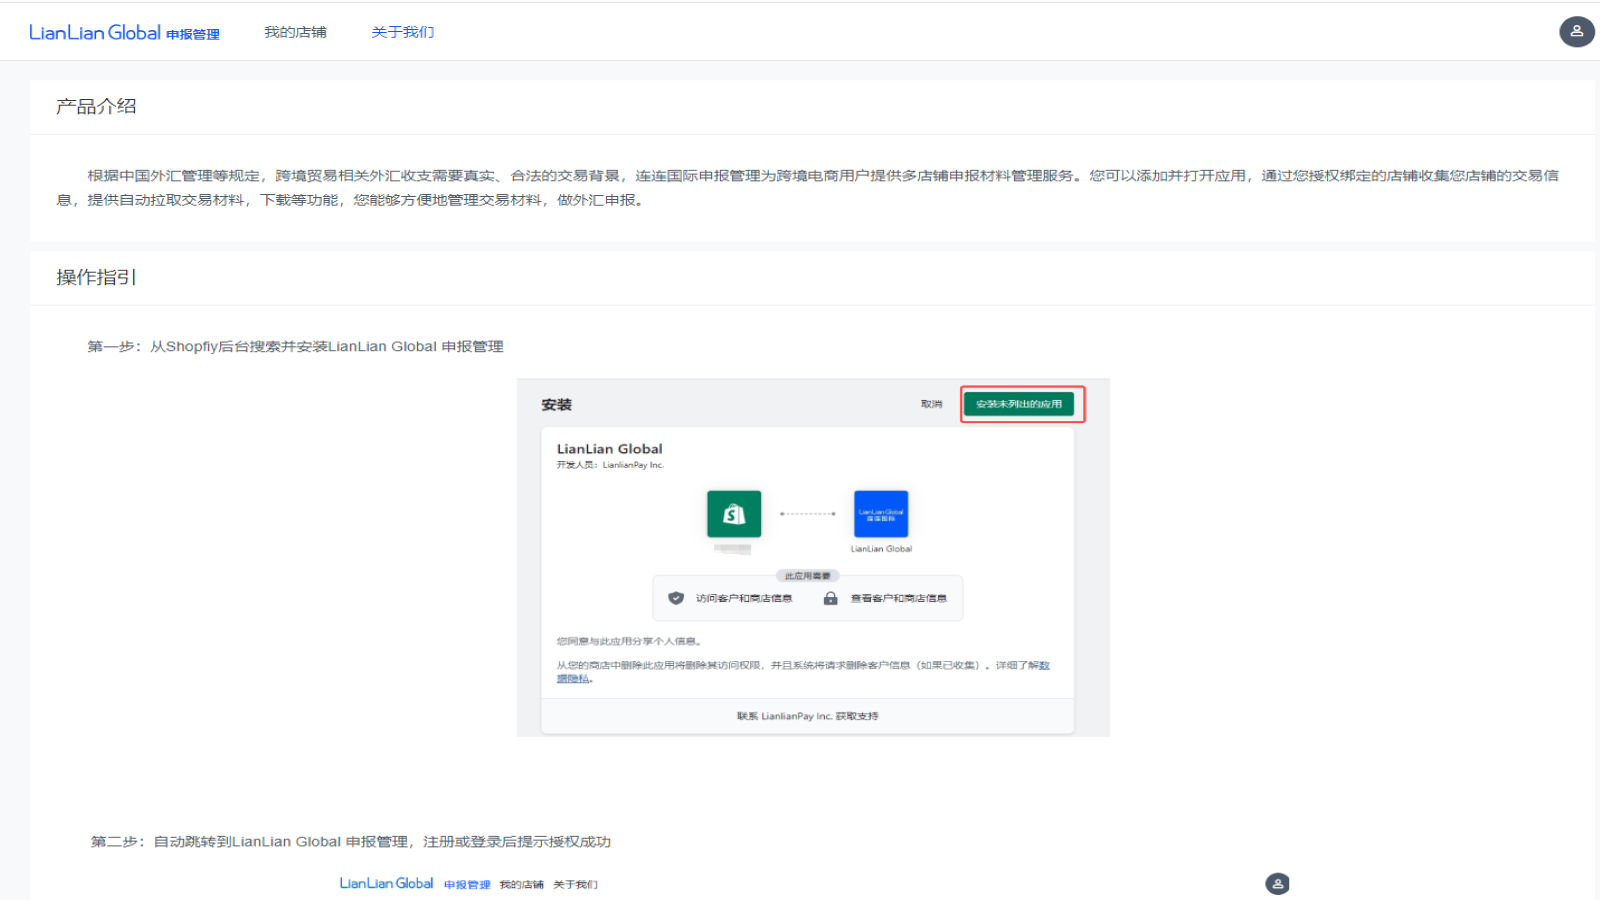Click the lock icon beside 查看客户和商店信息
This screenshot has width=1600, height=900.
[x=830, y=598]
